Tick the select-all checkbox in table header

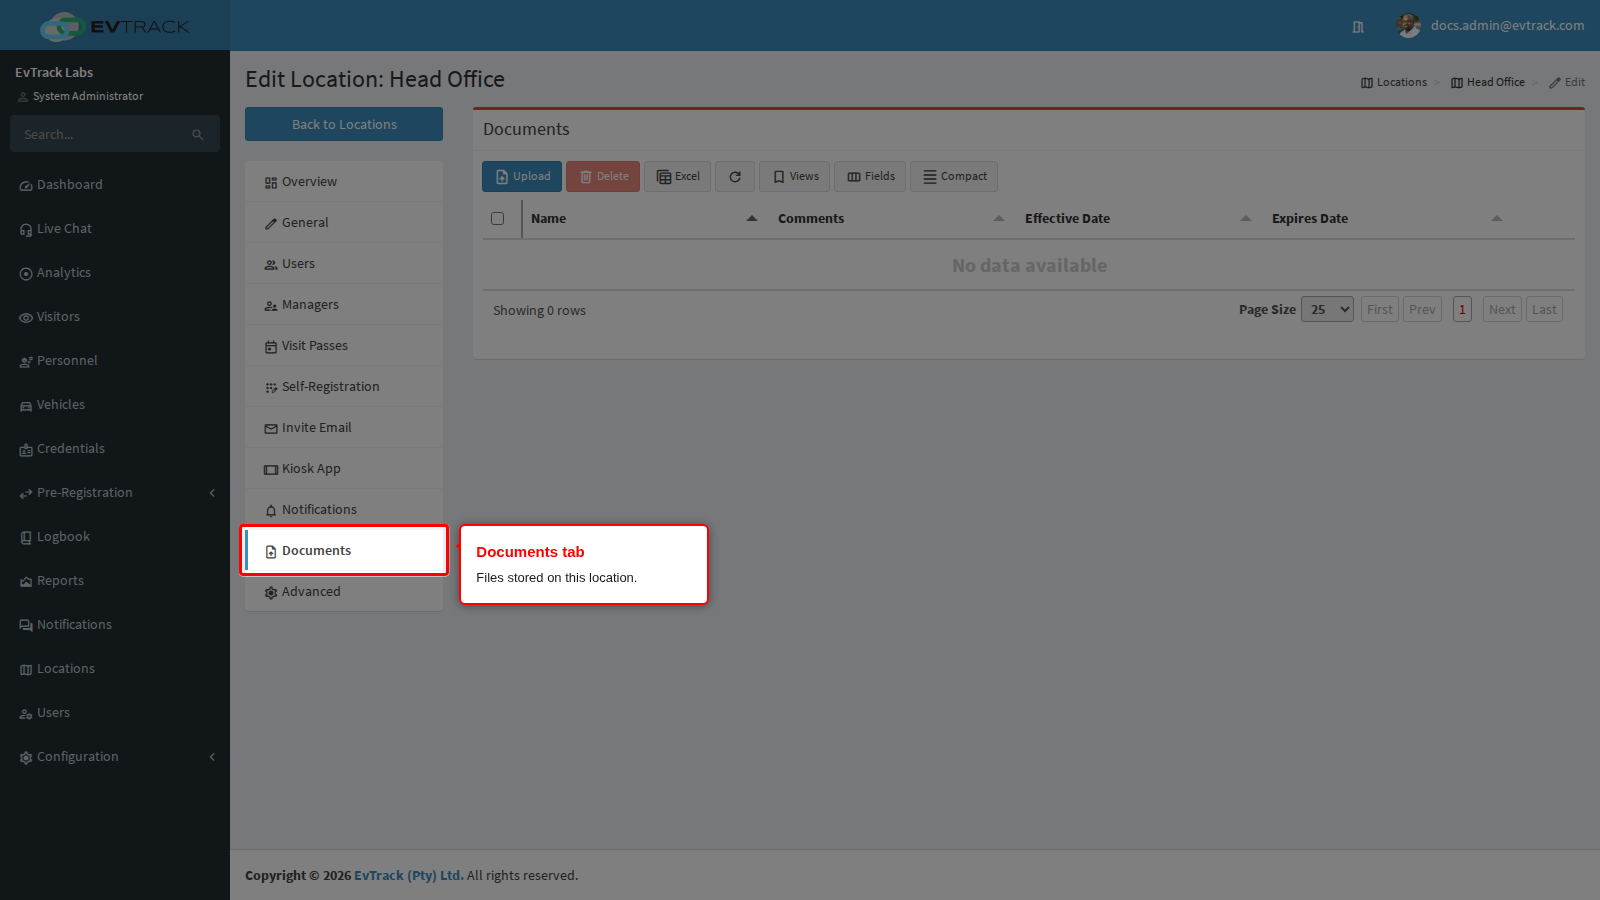click(x=497, y=219)
